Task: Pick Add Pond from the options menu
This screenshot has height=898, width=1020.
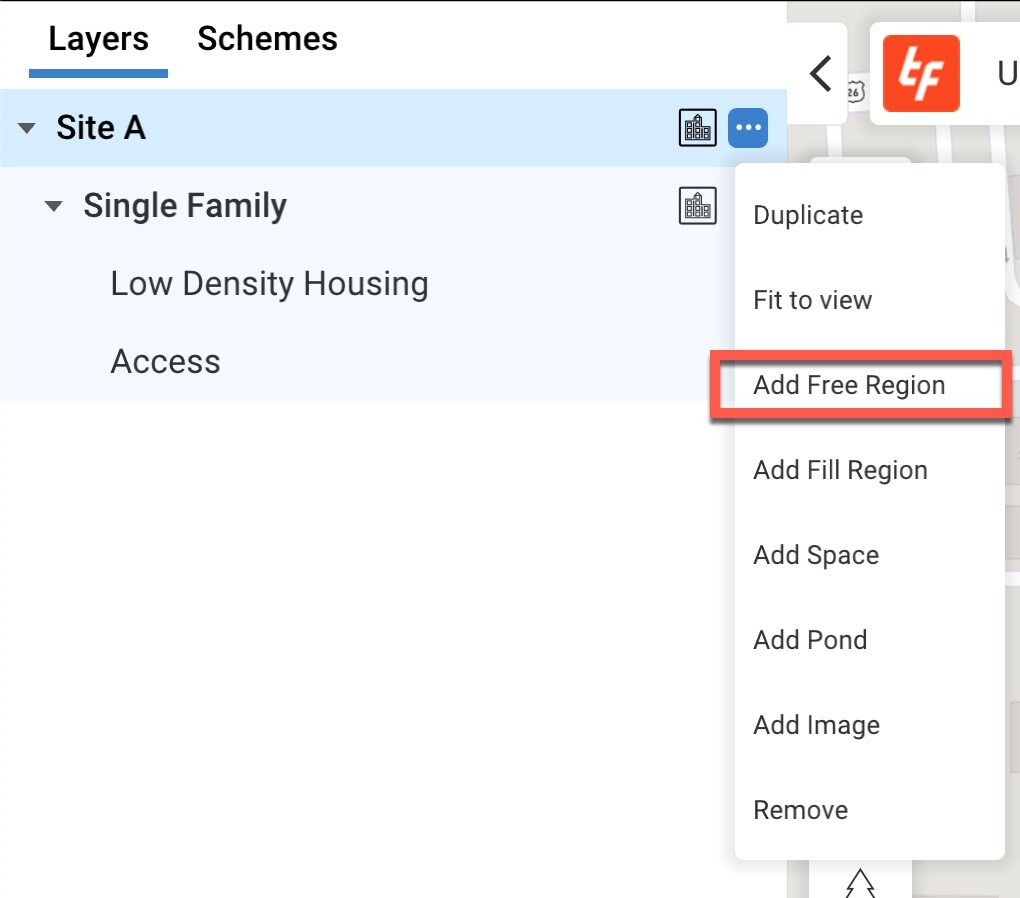Action: coord(809,639)
